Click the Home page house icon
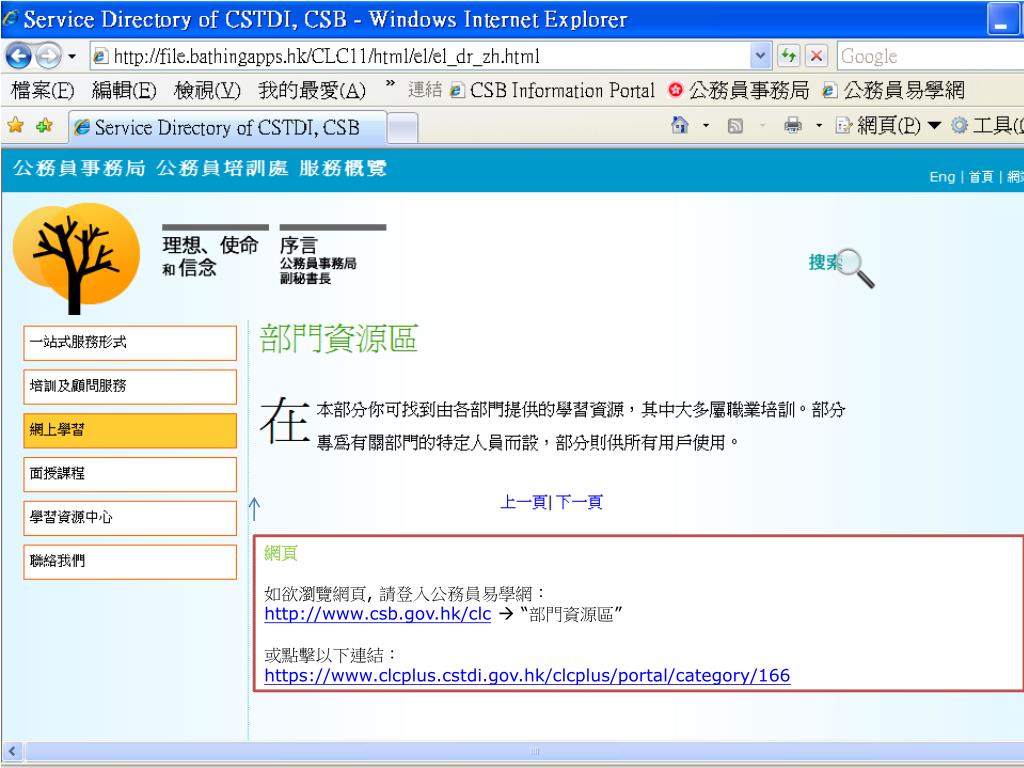This screenshot has width=1024, height=768. click(680, 125)
